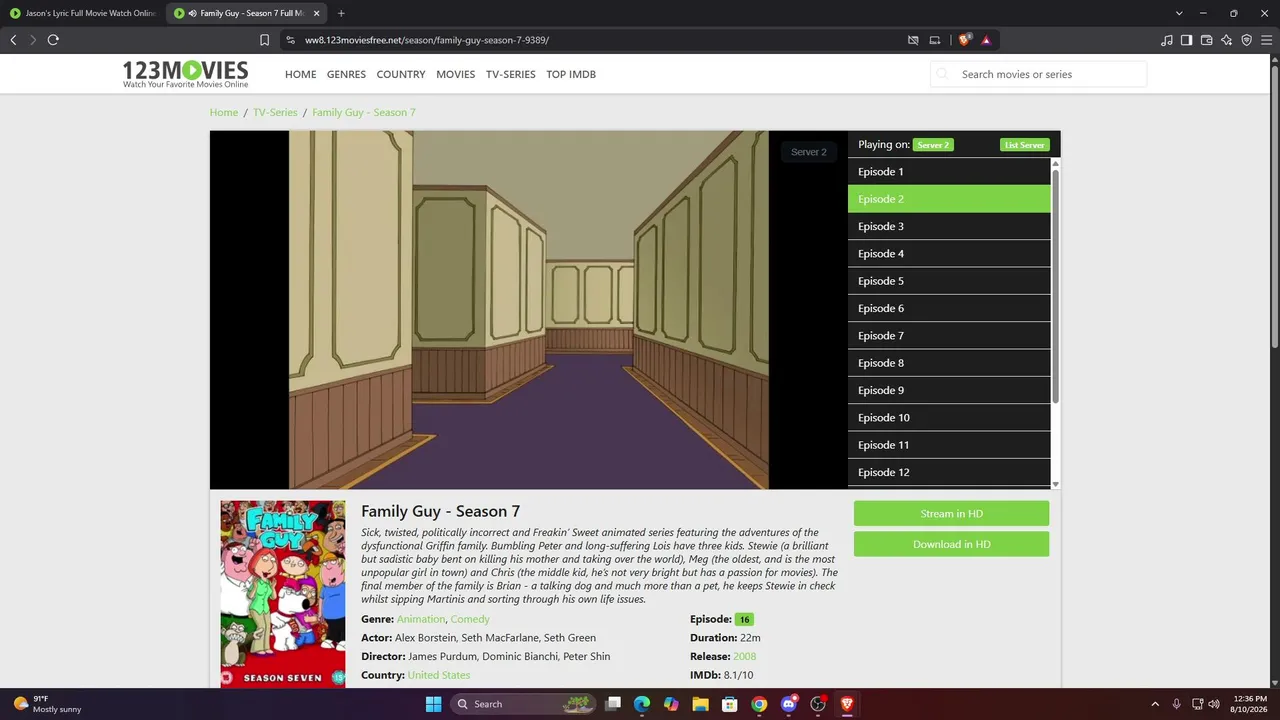Click the 123Movies site logo
The image size is (1280, 720).
tap(185, 74)
